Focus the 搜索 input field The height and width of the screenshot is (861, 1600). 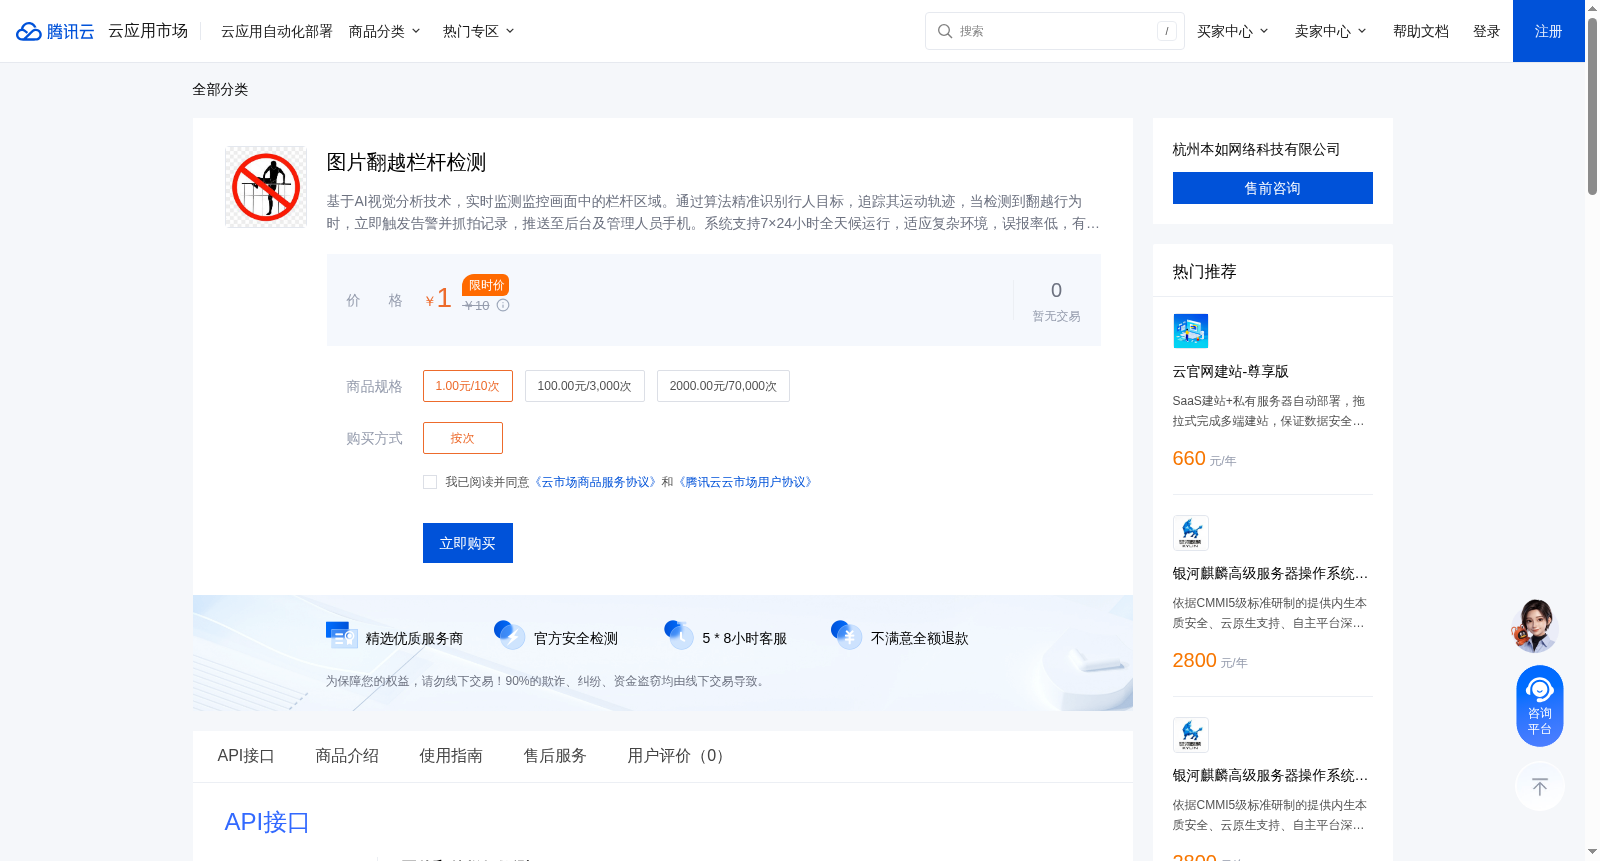pos(1055,31)
